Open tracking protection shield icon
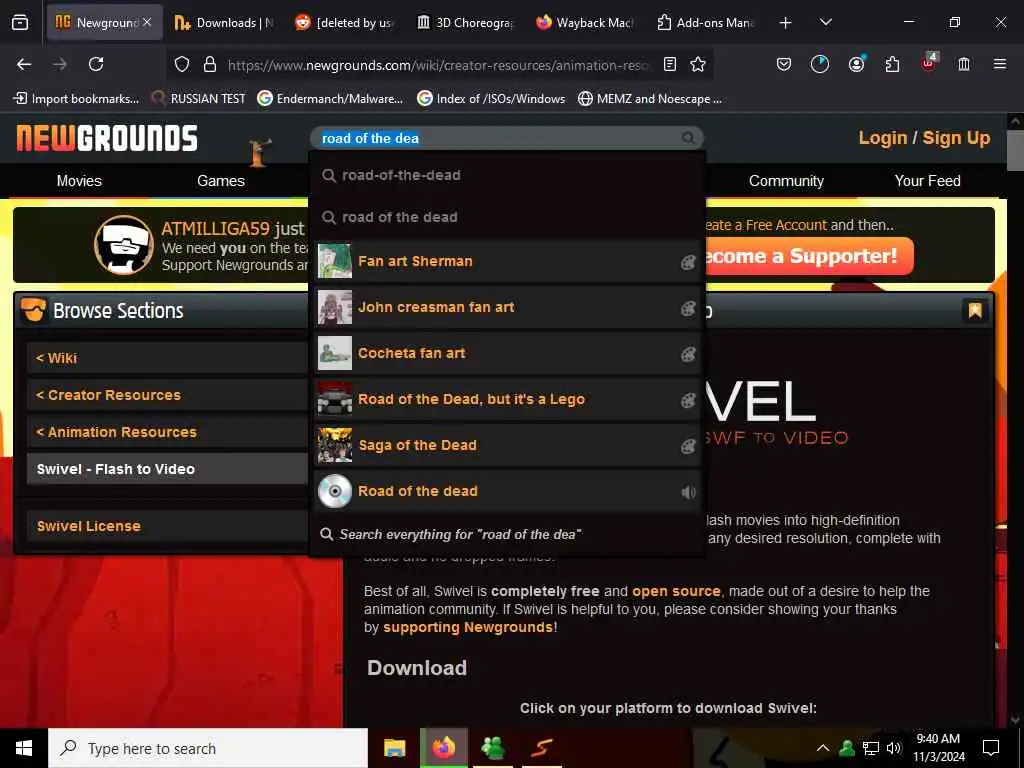The height and width of the screenshot is (768, 1024). pyautogui.click(x=182, y=64)
